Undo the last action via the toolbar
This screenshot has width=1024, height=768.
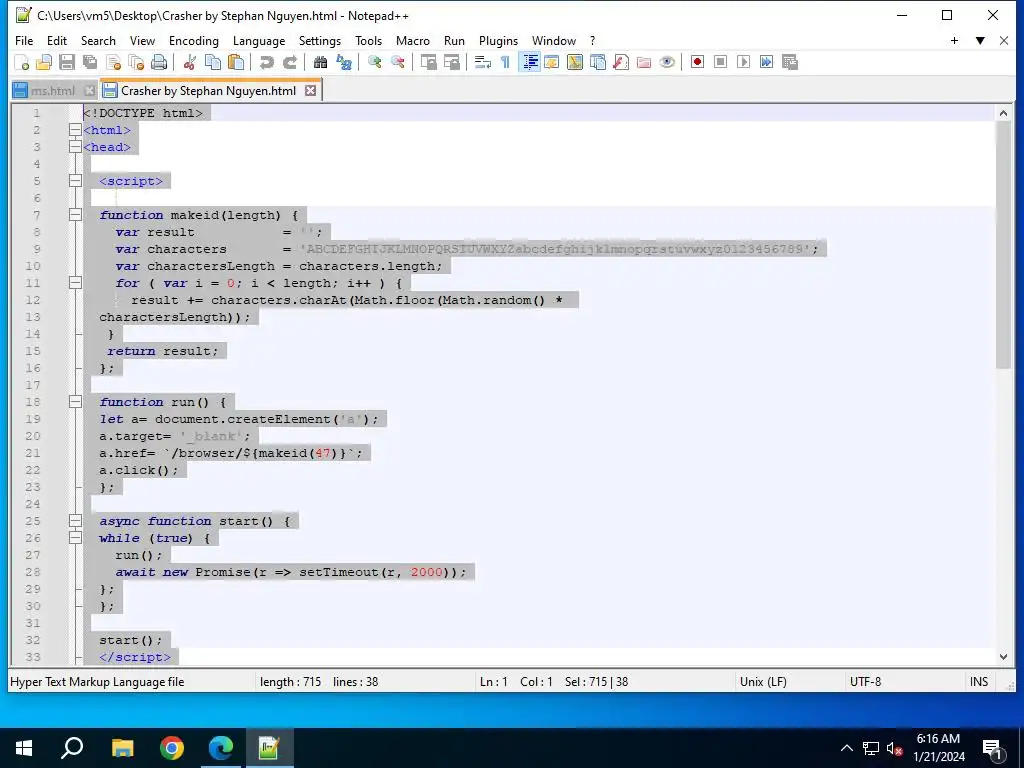(266, 62)
